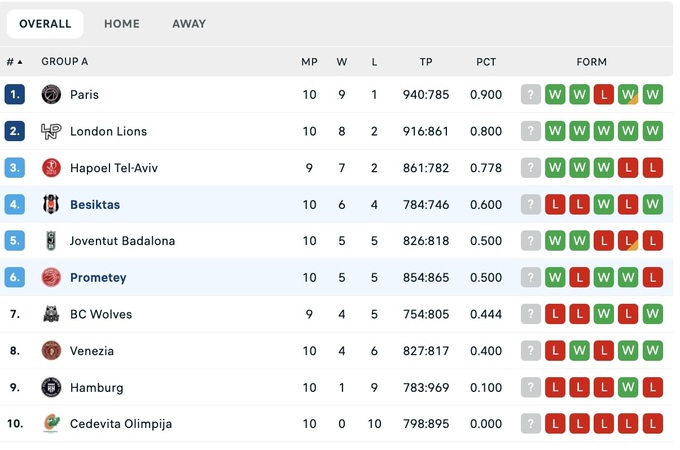Image resolution: width=680 pixels, height=450 pixels.
Task: Open the Hamburg team link
Action: click(97, 387)
